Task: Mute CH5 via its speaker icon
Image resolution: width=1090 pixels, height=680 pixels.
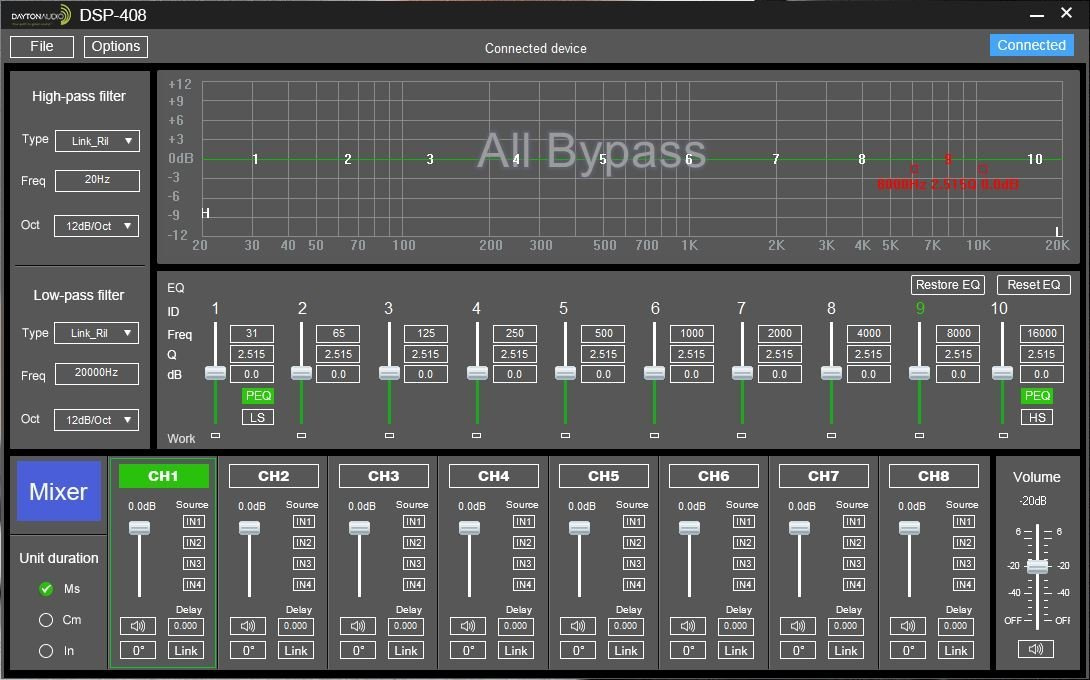Action: point(577,626)
